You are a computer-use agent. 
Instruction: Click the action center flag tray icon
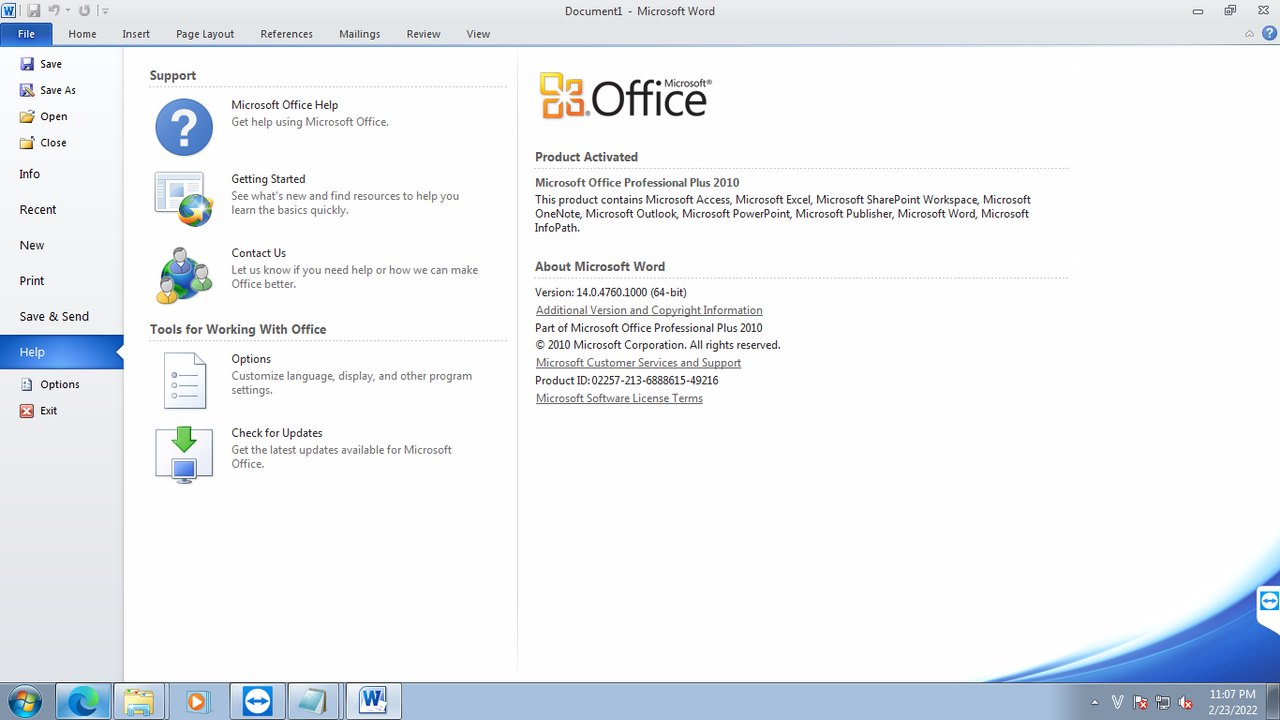(x=1140, y=702)
